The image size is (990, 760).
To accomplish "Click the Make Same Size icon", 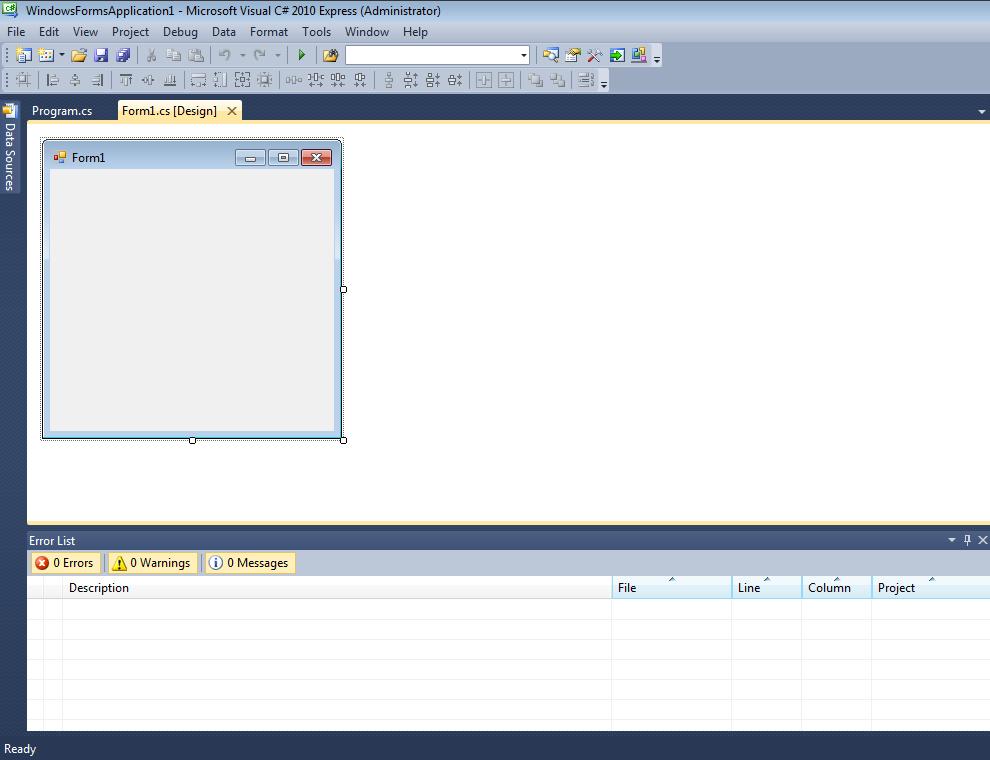I will (242, 80).
